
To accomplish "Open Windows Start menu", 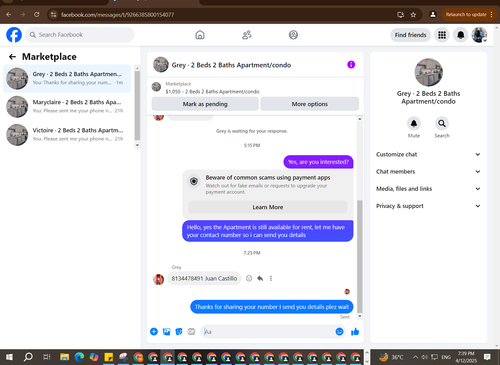I will (9, 357).
